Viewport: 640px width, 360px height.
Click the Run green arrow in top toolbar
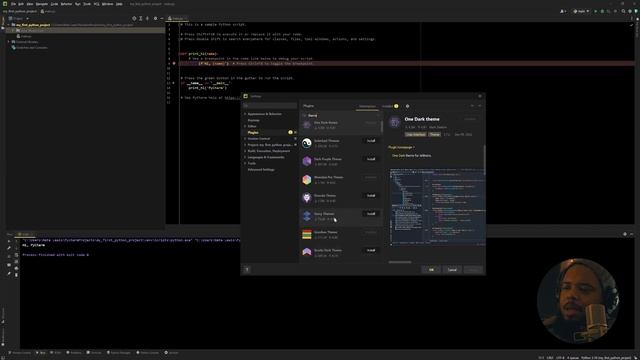(596, 11)
